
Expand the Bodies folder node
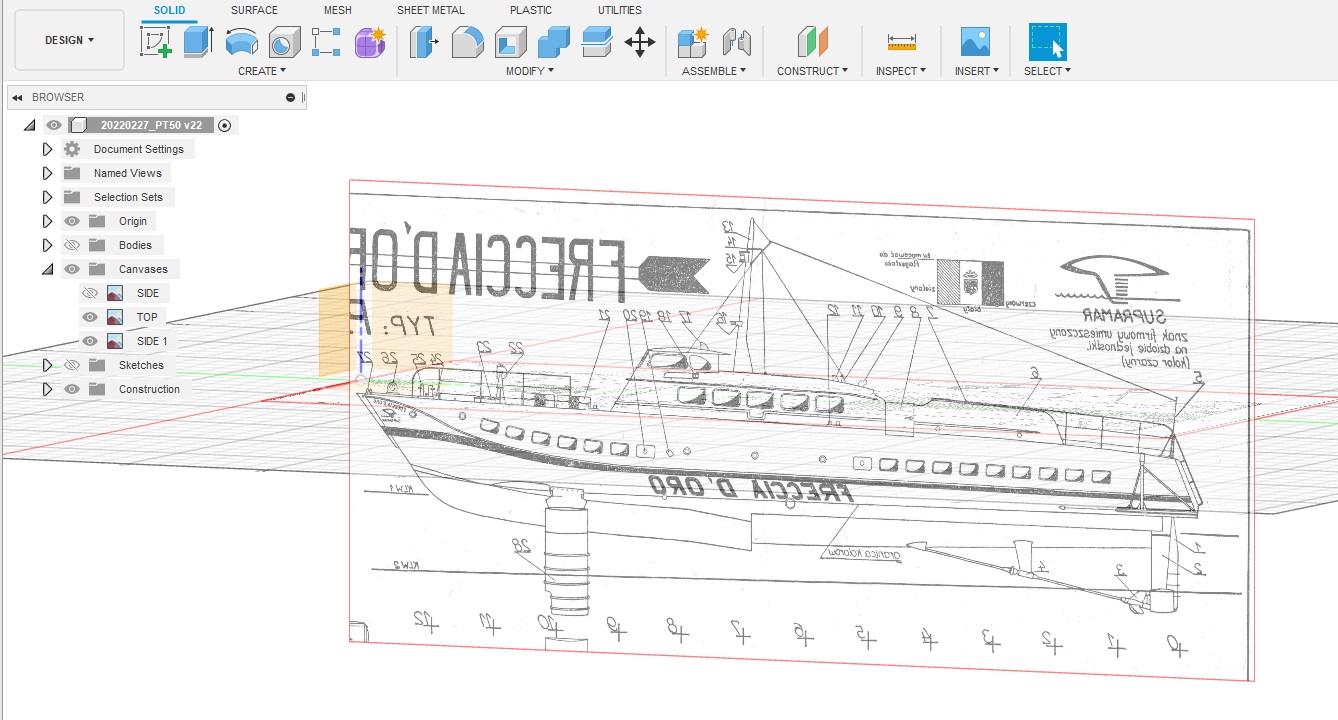47,245
